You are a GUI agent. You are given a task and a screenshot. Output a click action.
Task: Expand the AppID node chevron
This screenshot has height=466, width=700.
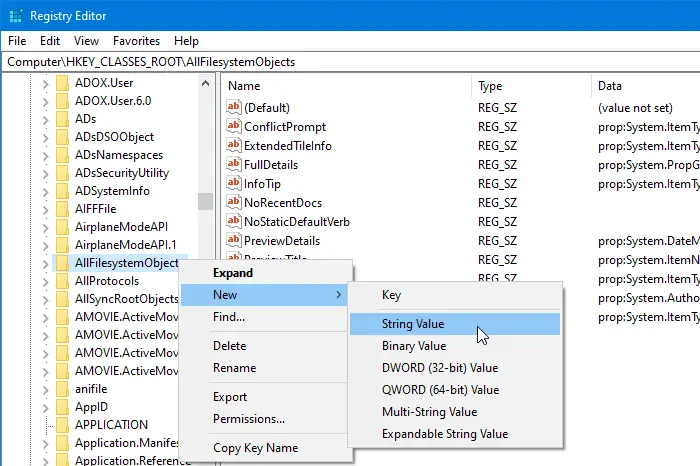[45, 408]
